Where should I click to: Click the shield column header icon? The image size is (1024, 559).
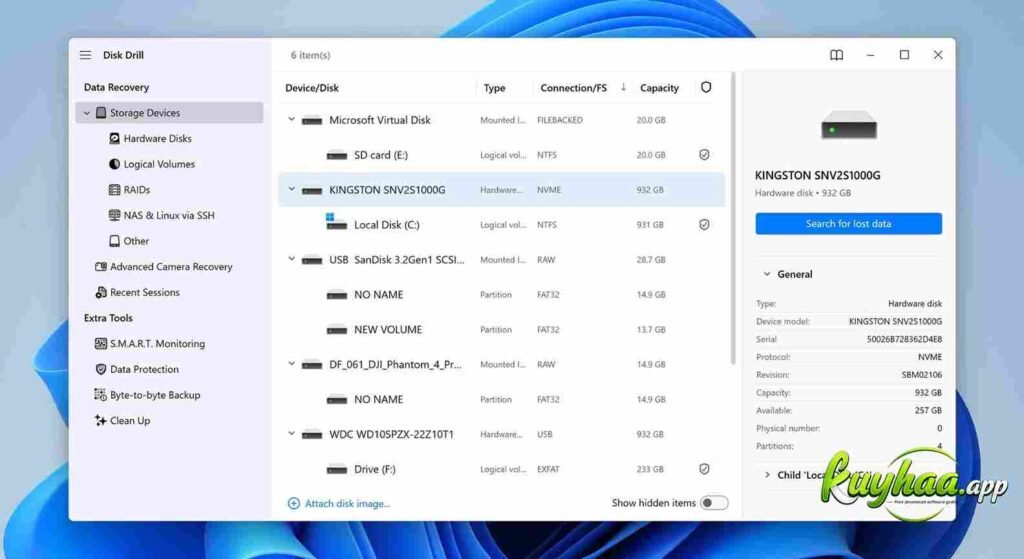pos(706,87)
